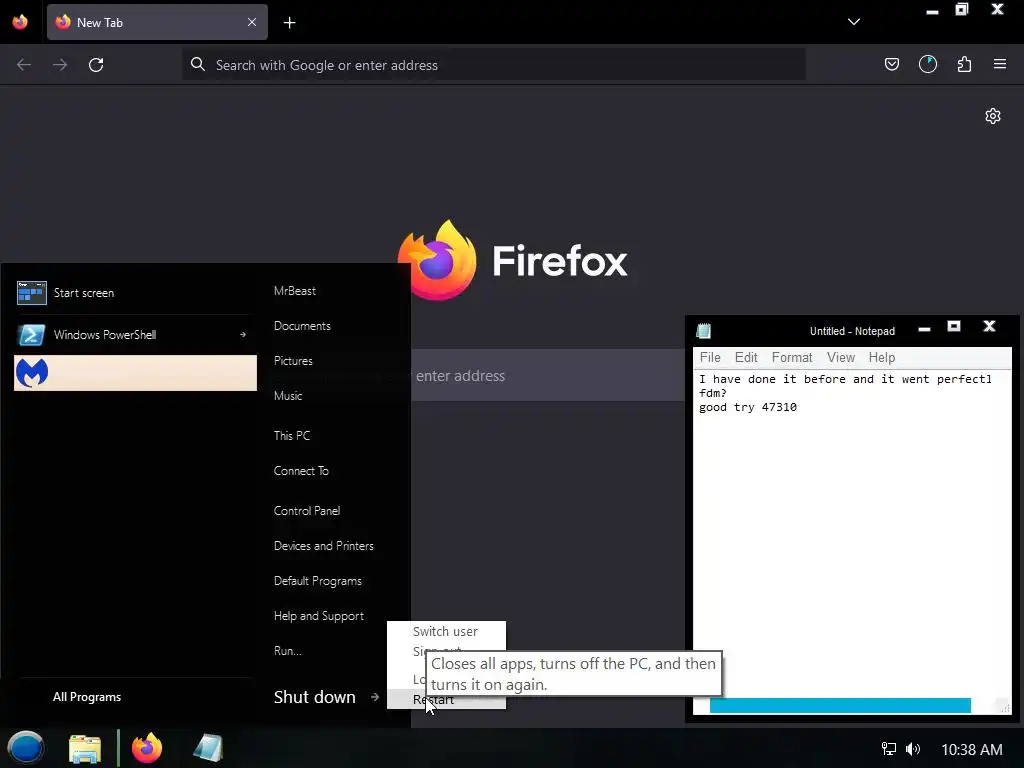Focus the Search with Google address bar
This screenshot has width=1024, height=768.
click(493, 65)
